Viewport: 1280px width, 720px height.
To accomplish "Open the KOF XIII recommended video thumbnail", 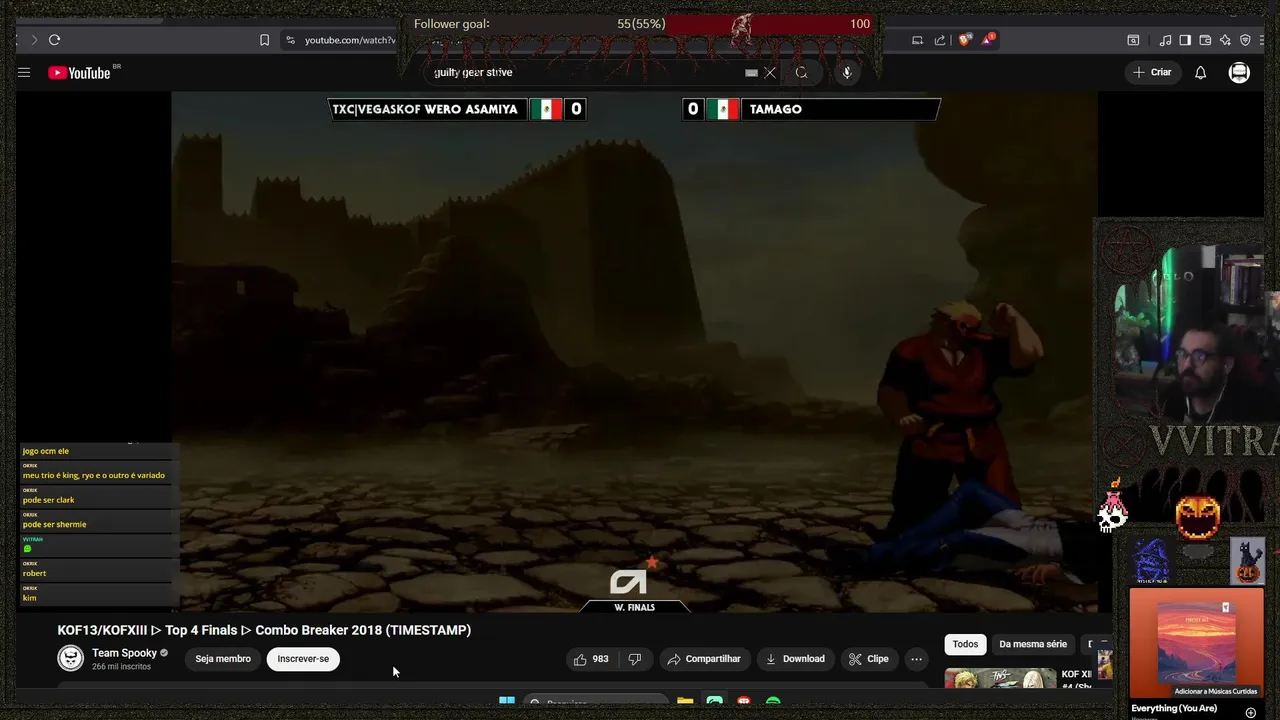I will [x=1000, y=679].
